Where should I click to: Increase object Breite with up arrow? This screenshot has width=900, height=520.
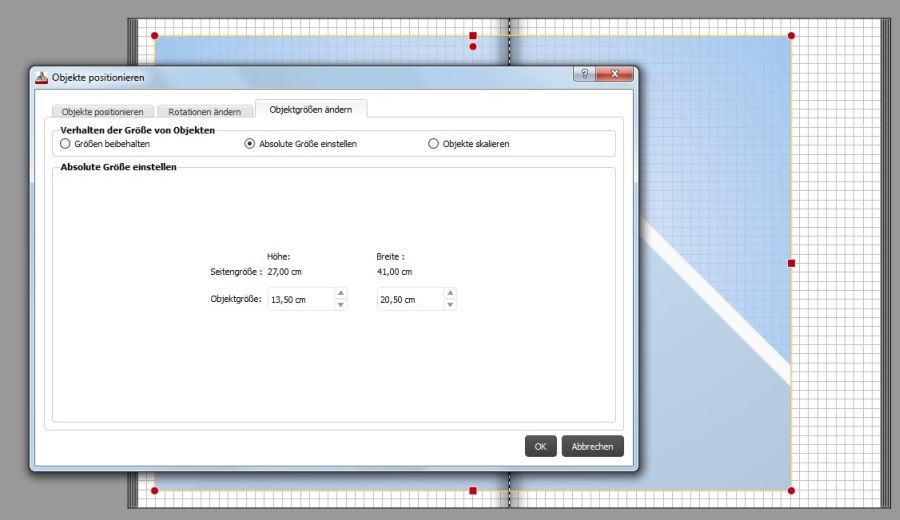[450, 294]
